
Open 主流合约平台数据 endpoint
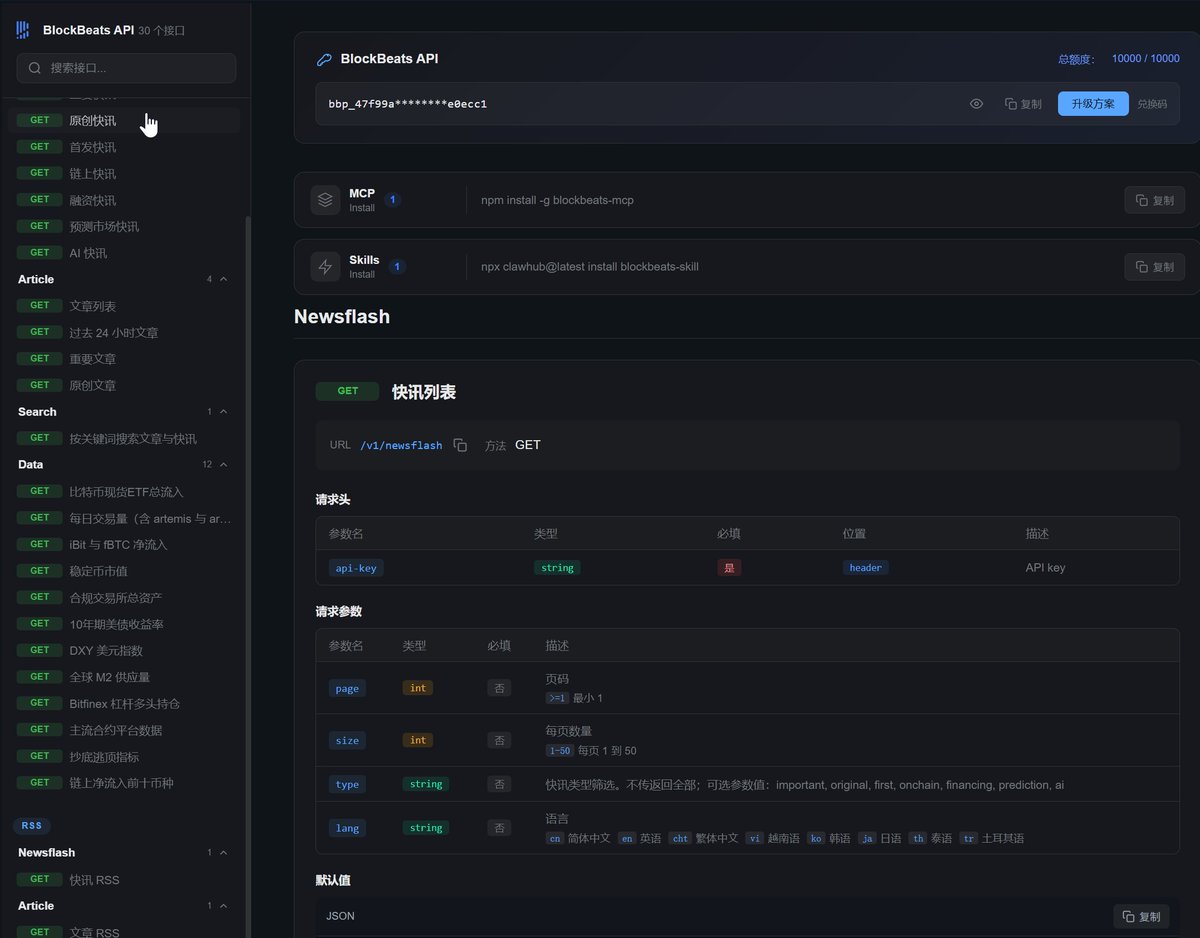pyautogui.click(x=124, y=730)
